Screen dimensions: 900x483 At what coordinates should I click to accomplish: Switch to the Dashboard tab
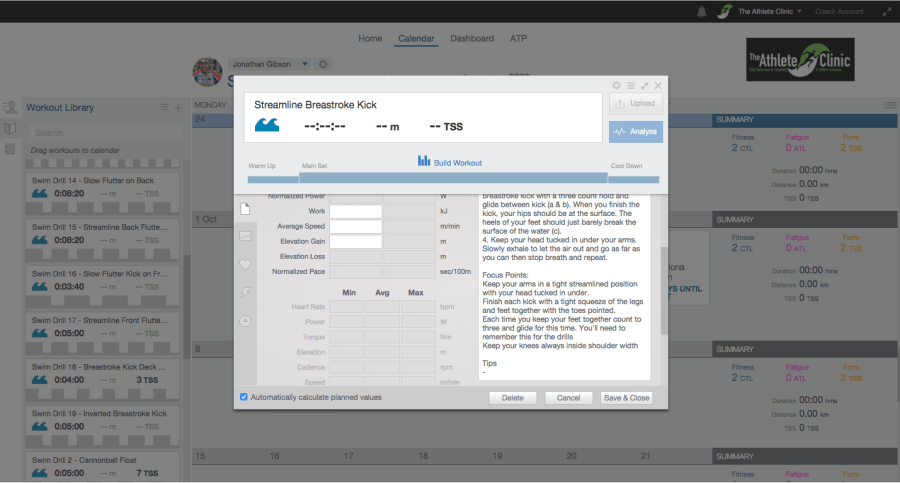click(471, 39)
